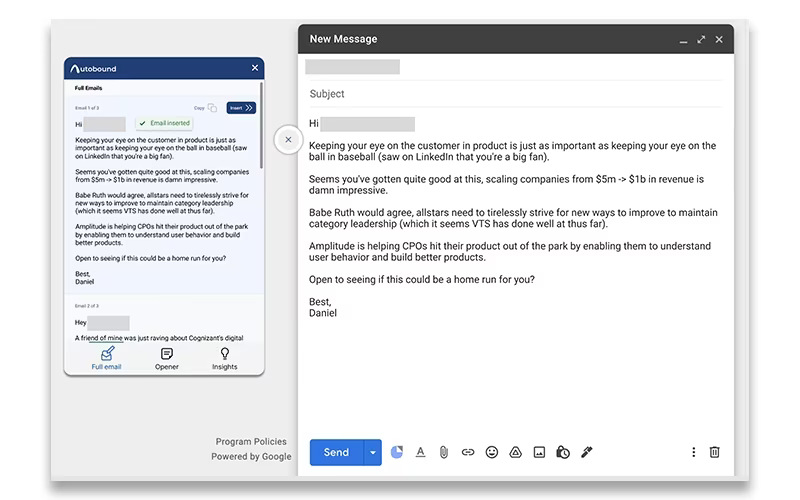The height and width of the screenshot is (500, 800).
Task: Click the circular X button beside Autobound panel
Action: [288, 139]
